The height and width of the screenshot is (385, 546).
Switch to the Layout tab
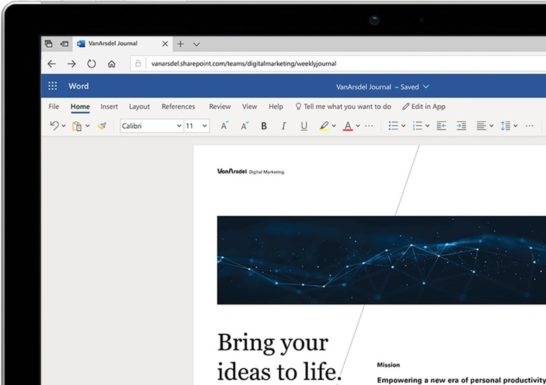[x=139, y=107]
